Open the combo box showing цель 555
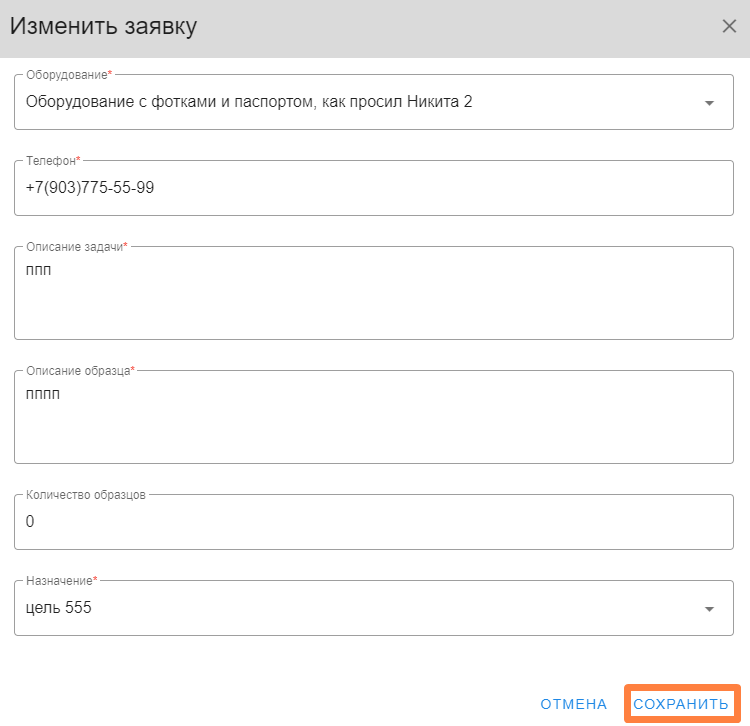 (x=350, y=607)
